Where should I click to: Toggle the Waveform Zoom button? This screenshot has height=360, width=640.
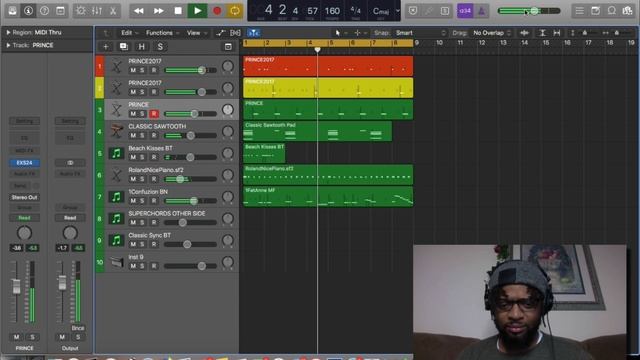[524, 33]
